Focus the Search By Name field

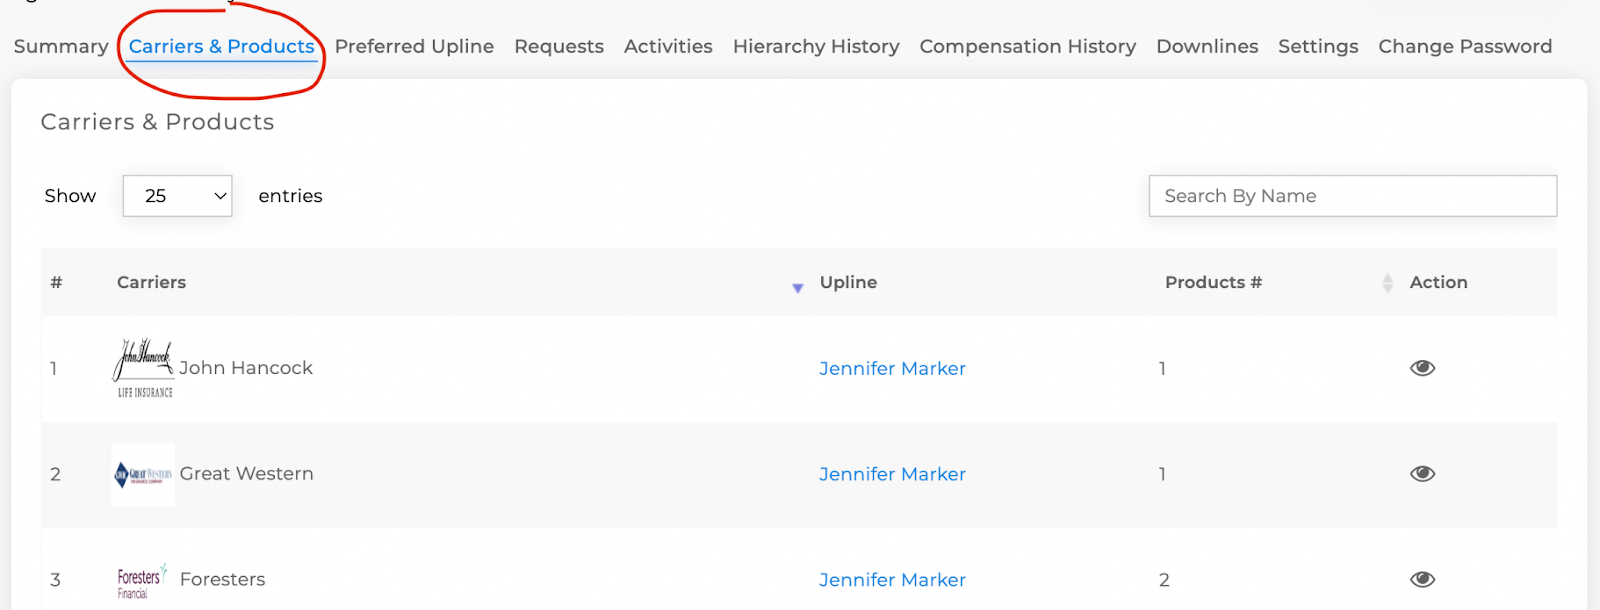click(x=1353, y=196)
